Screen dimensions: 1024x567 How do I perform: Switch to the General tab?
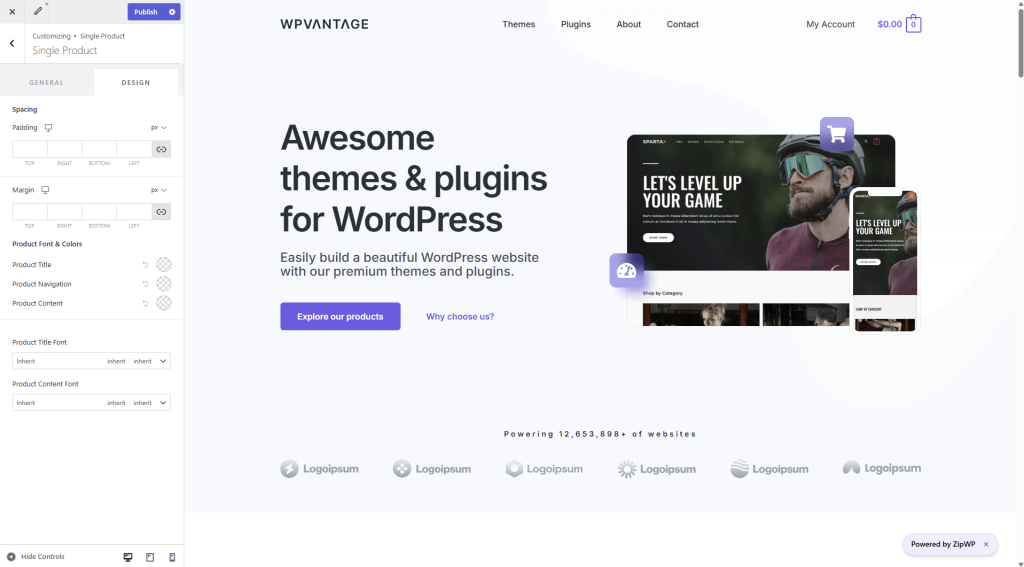click(46, 83)
